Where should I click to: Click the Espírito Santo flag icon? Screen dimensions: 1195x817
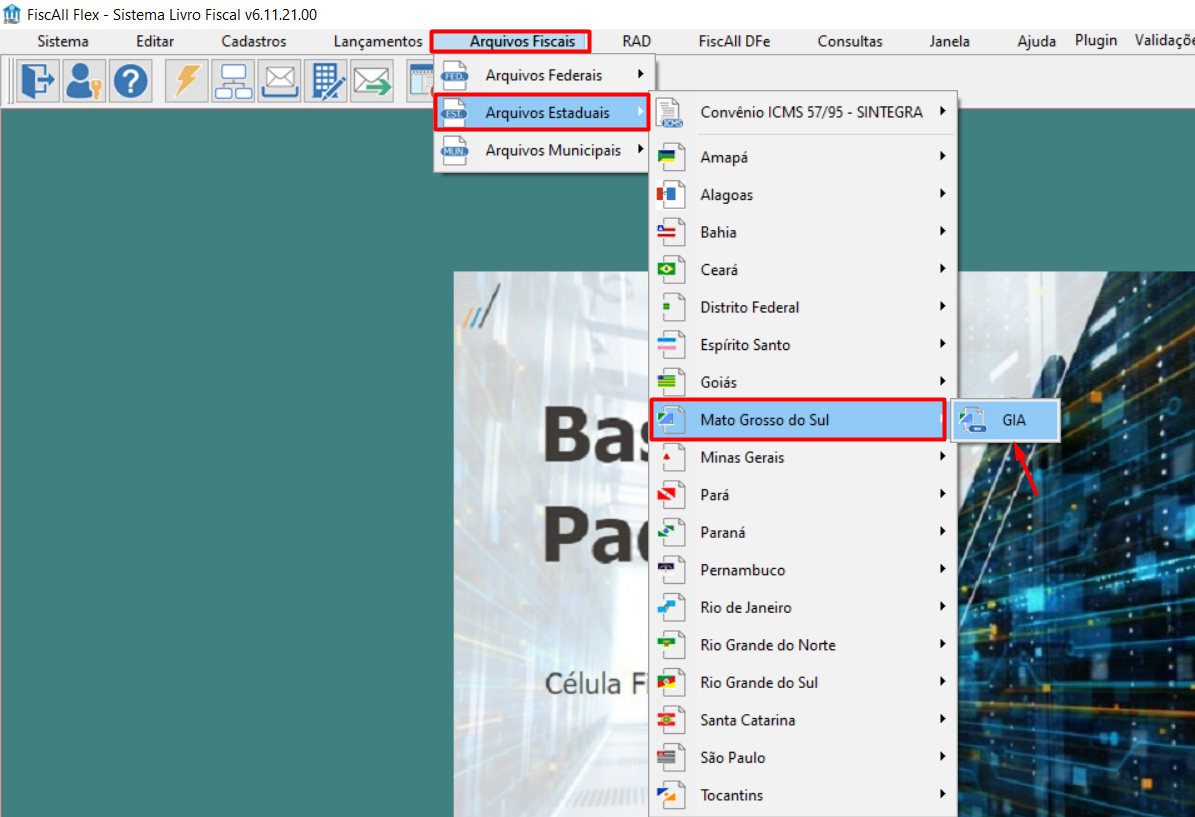(x=671, y=344)
